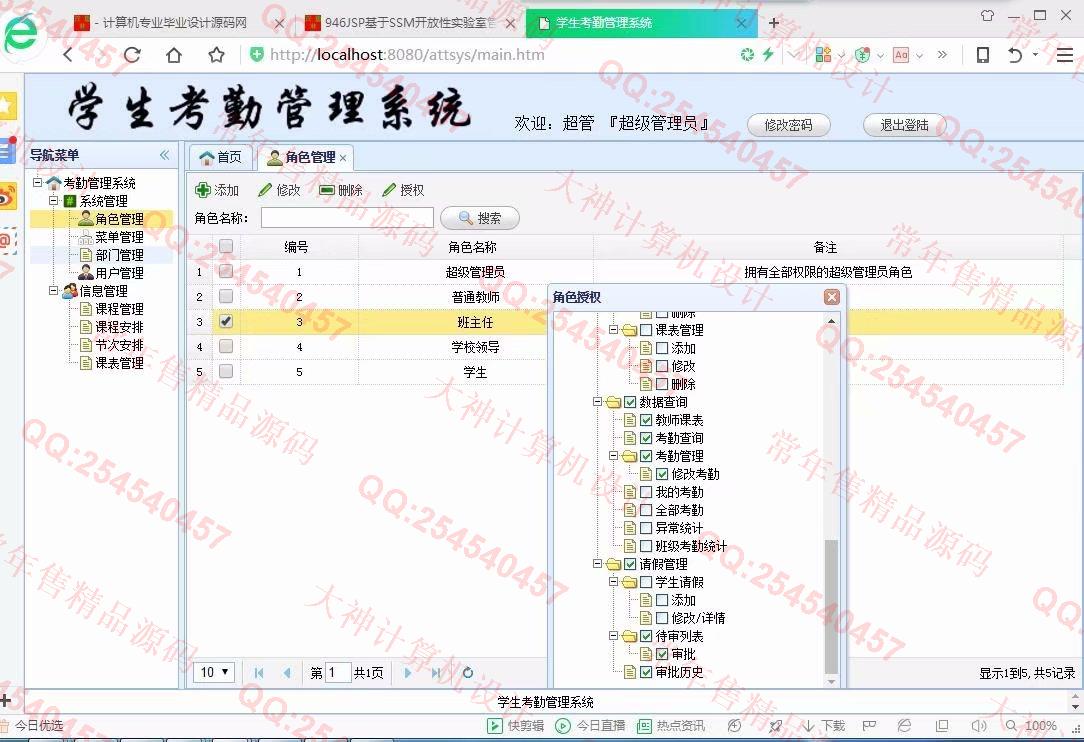Click the 删除 delete icon in toolbar
Image resolution: width=1084 pixels, height=742 pixels.
click(x=327, y=190)
